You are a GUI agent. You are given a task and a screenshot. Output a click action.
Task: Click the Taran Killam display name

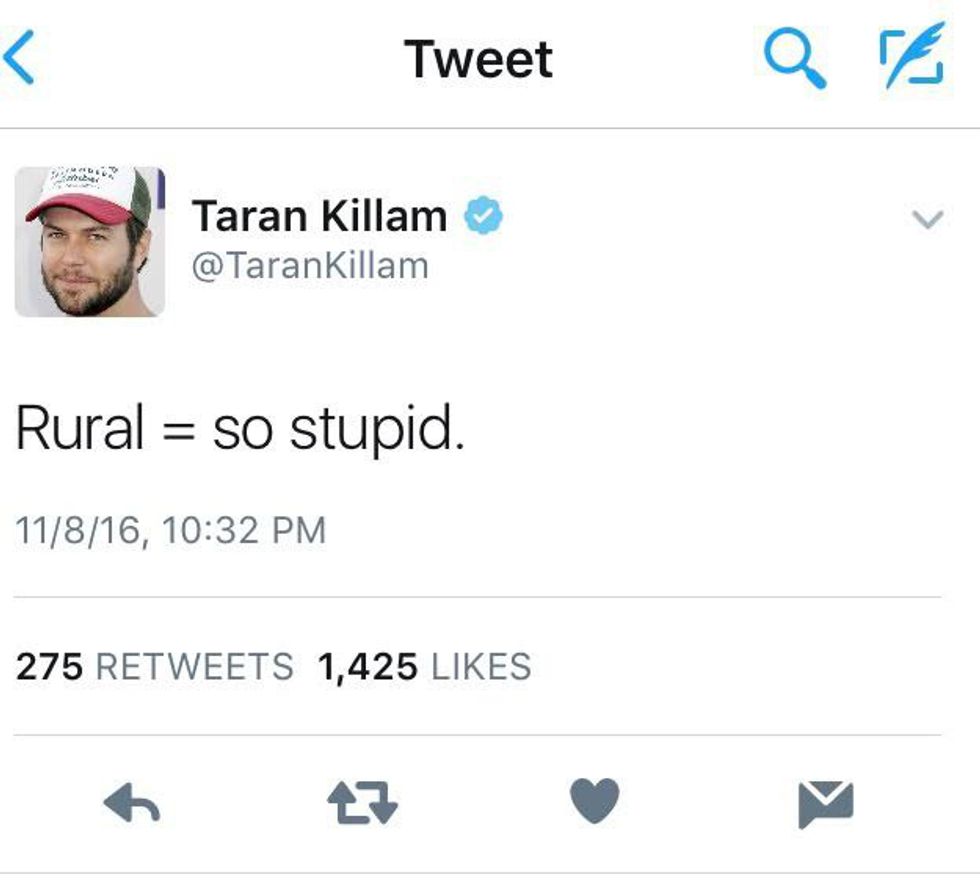coord(319,216)
